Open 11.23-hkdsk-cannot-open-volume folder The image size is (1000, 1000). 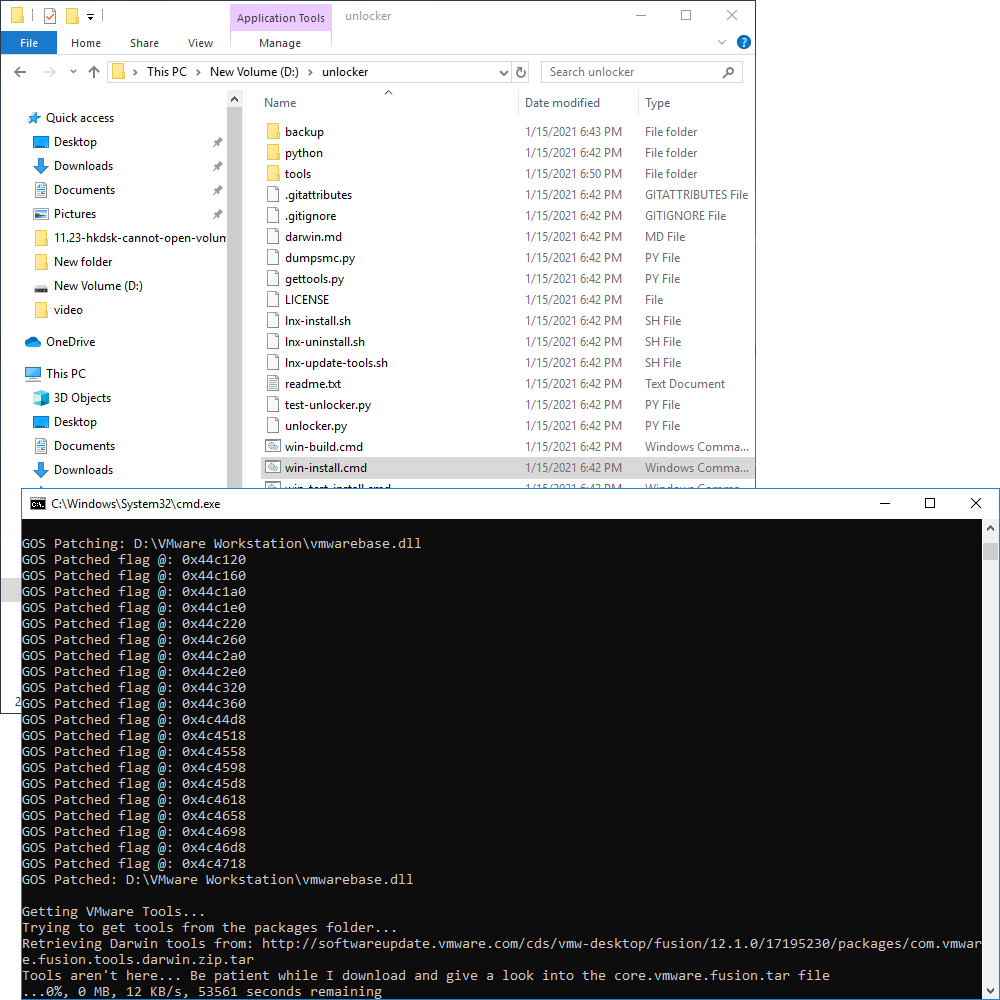click(139, 238)
